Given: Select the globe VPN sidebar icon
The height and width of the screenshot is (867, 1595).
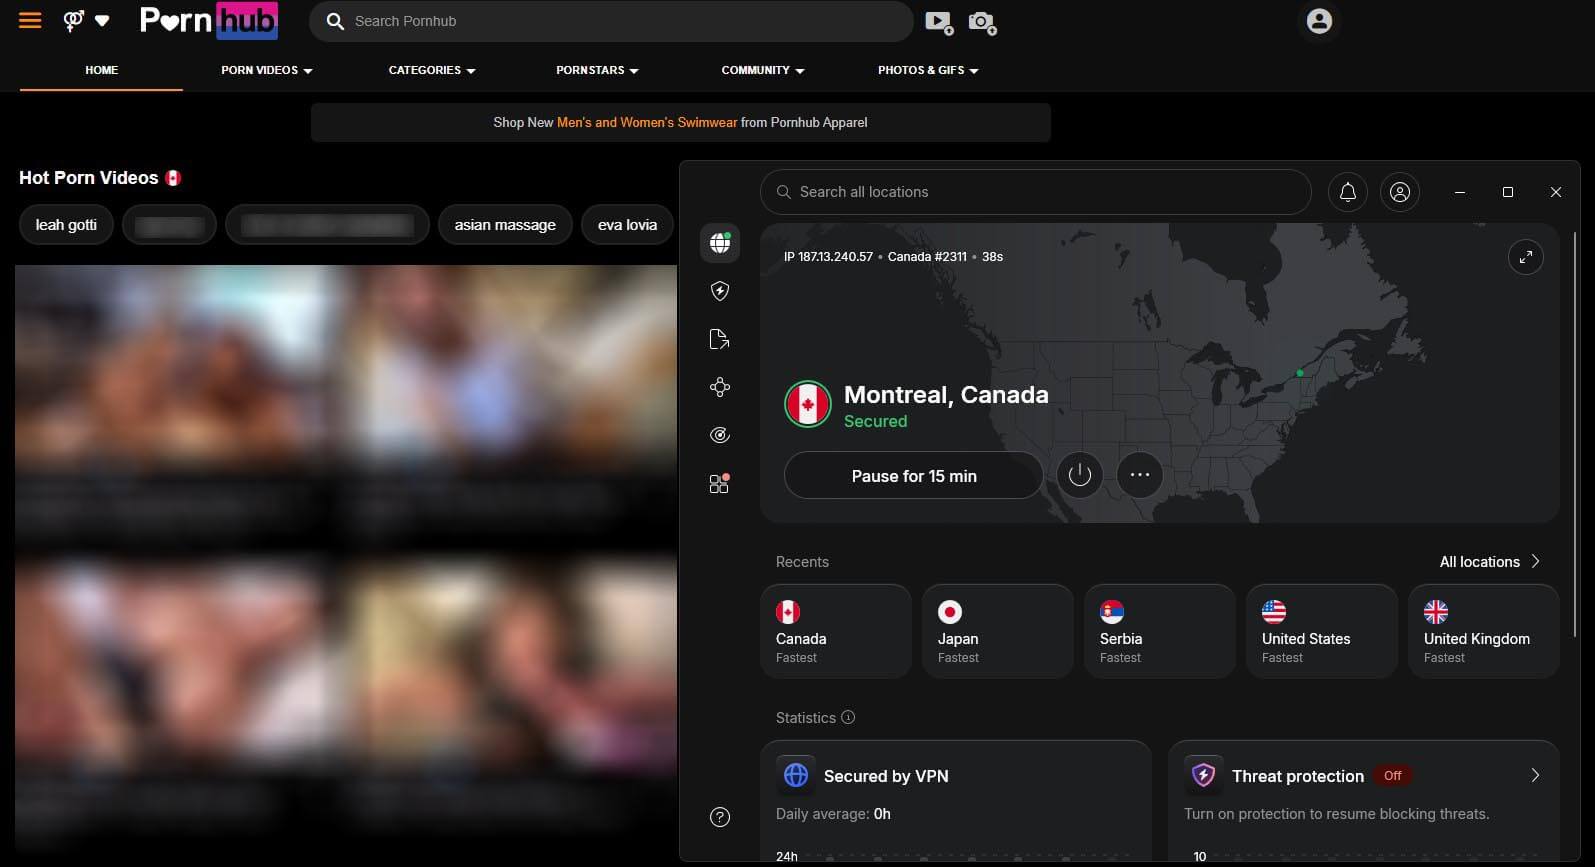Looking at the screenshot, I should tap(720, 242).
